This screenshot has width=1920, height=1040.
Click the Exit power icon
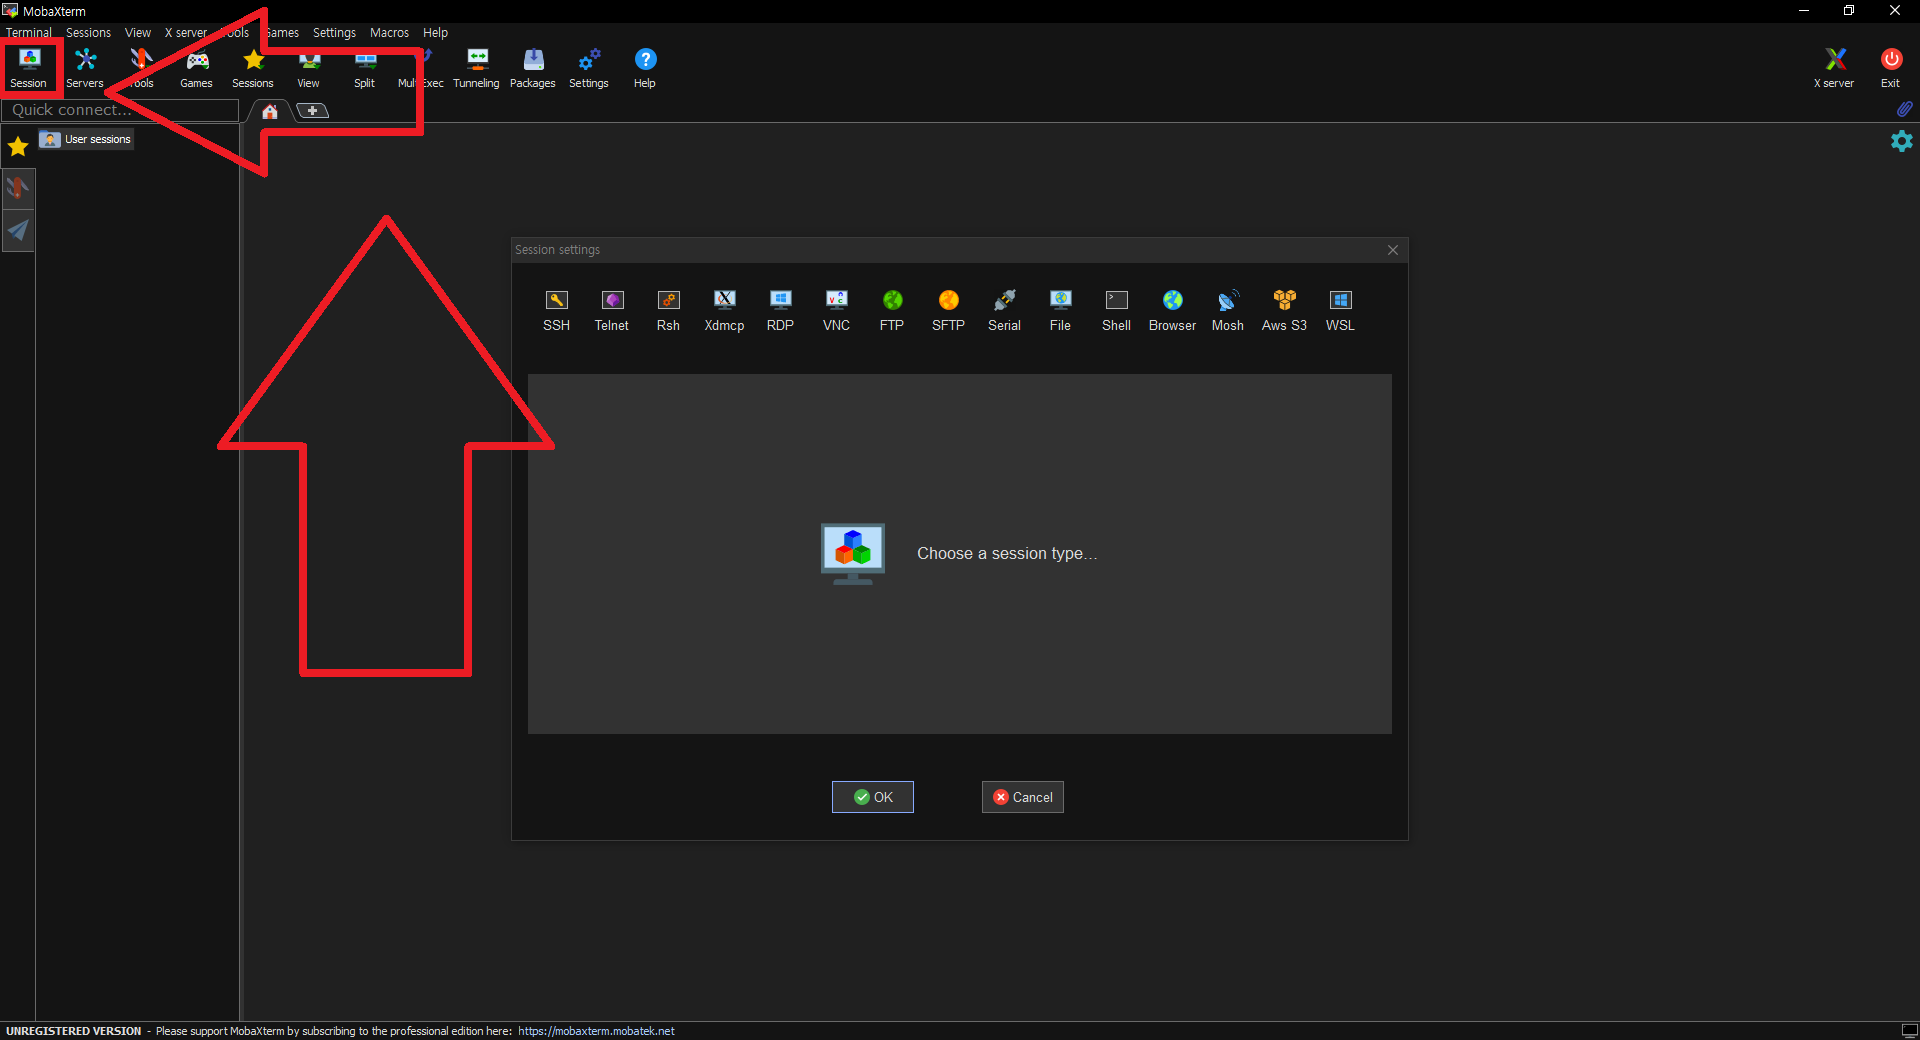click(x=1890, y=68)
